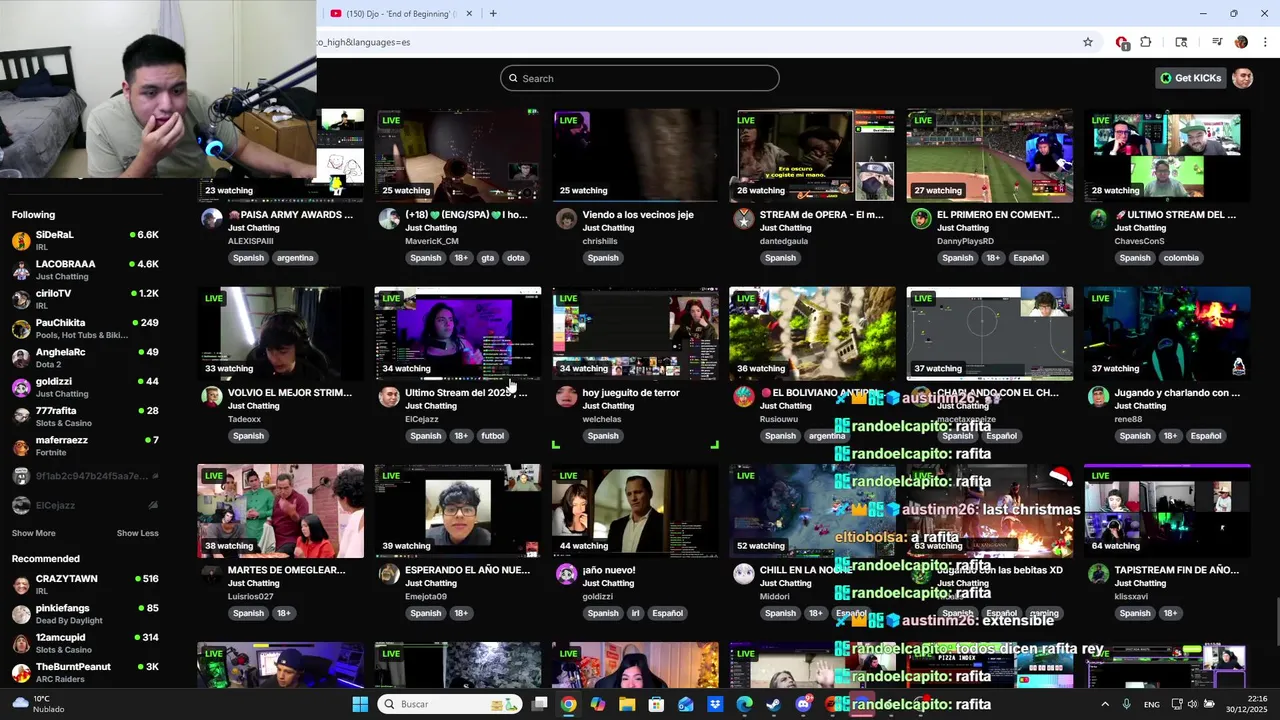
Task: Open 'EL PRIMERO EN COMENT...' stream thumbnail
Action: (x=990, y=156)
